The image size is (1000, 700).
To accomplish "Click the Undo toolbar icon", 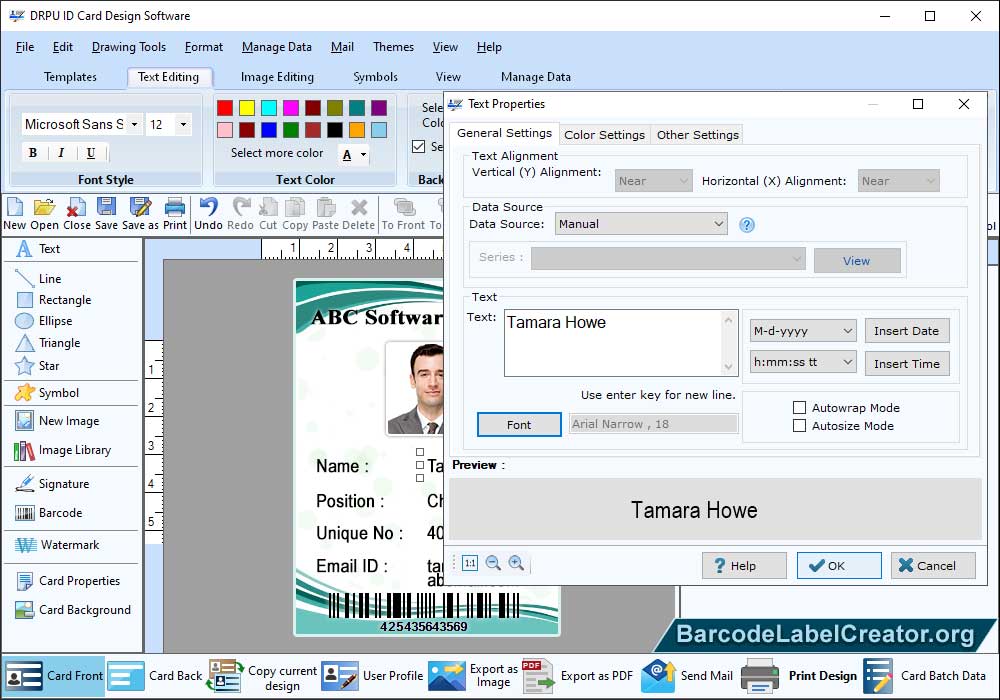I will click(x=208, y=207).
